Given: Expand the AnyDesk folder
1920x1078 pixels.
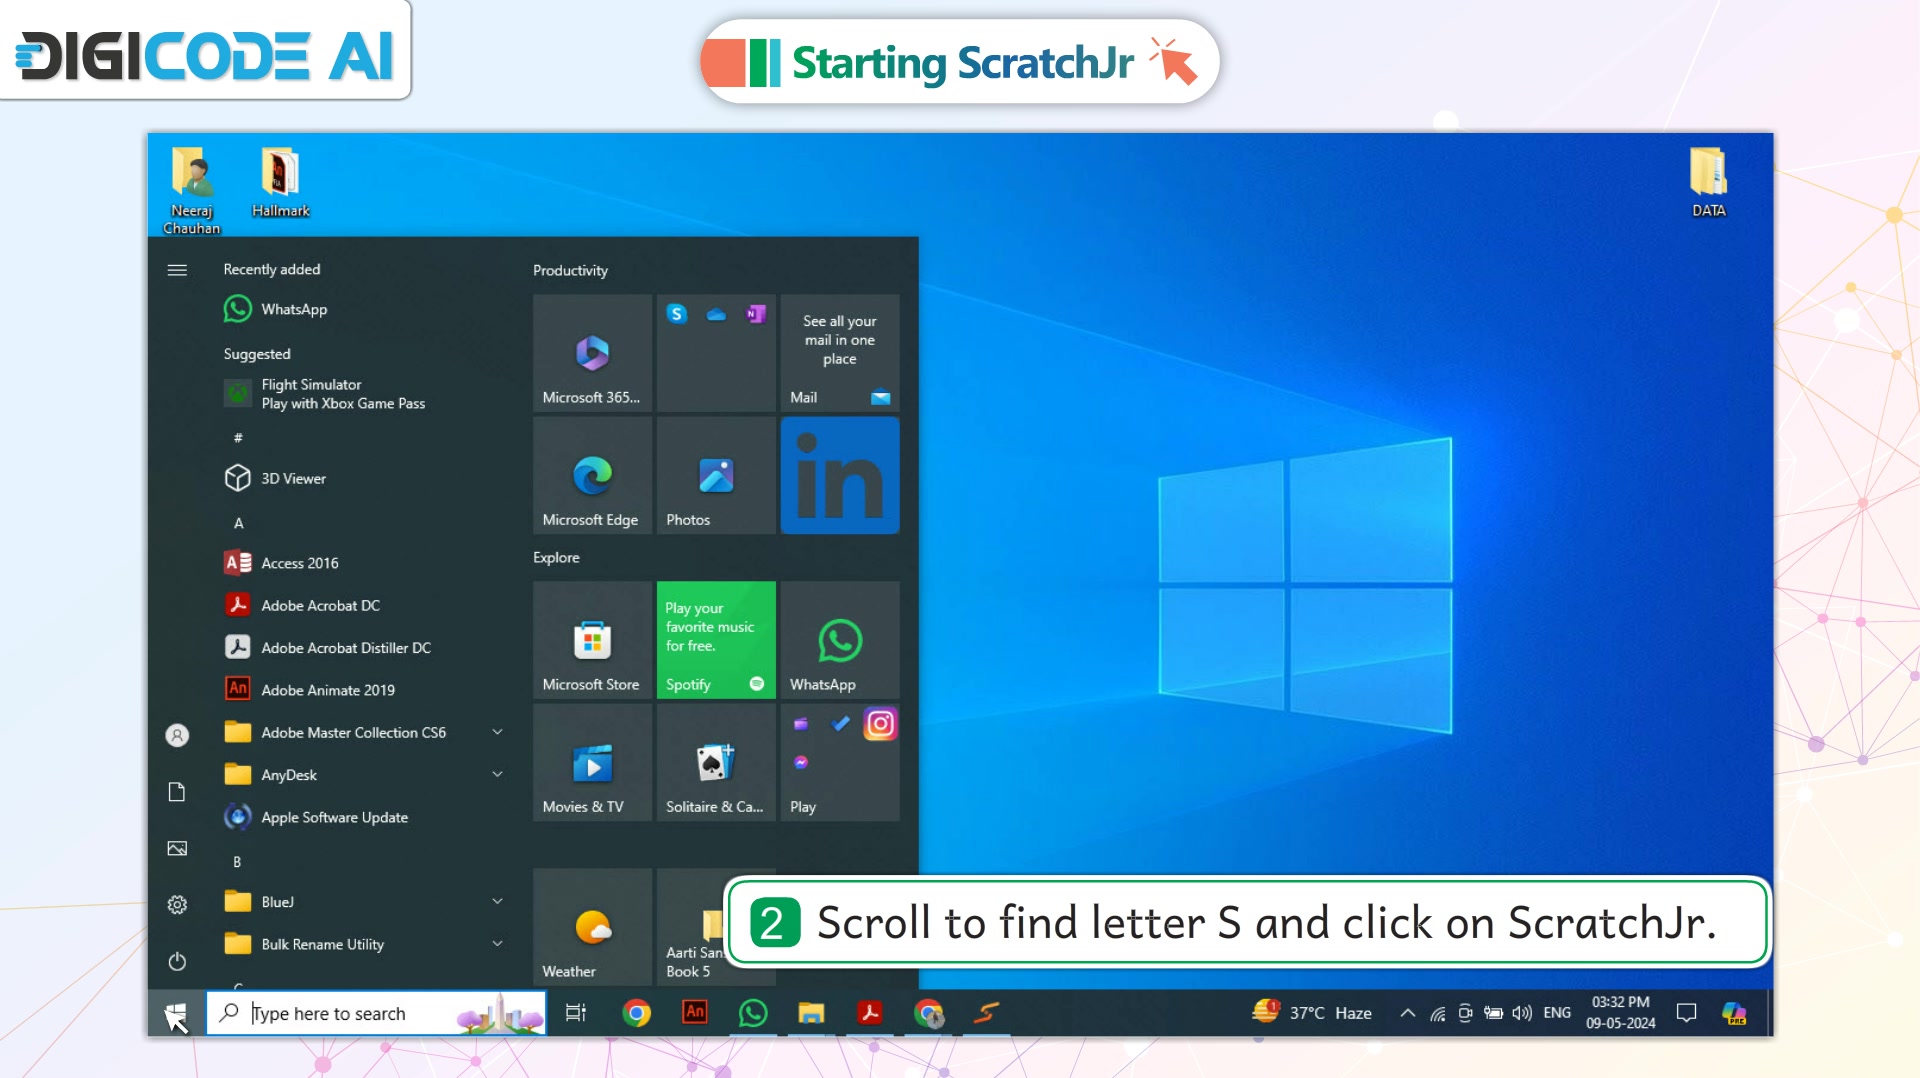Looking at the screenshot, I should pos(497,774).
